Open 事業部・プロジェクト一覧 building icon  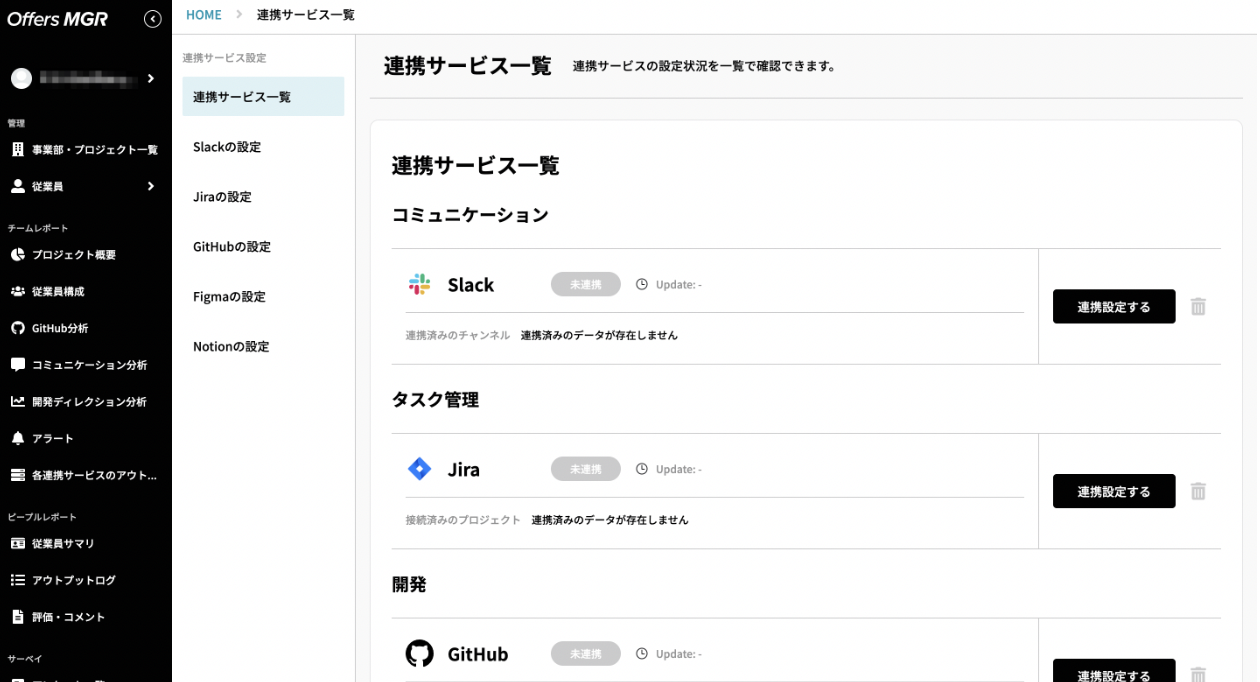(x=18, y=150)
